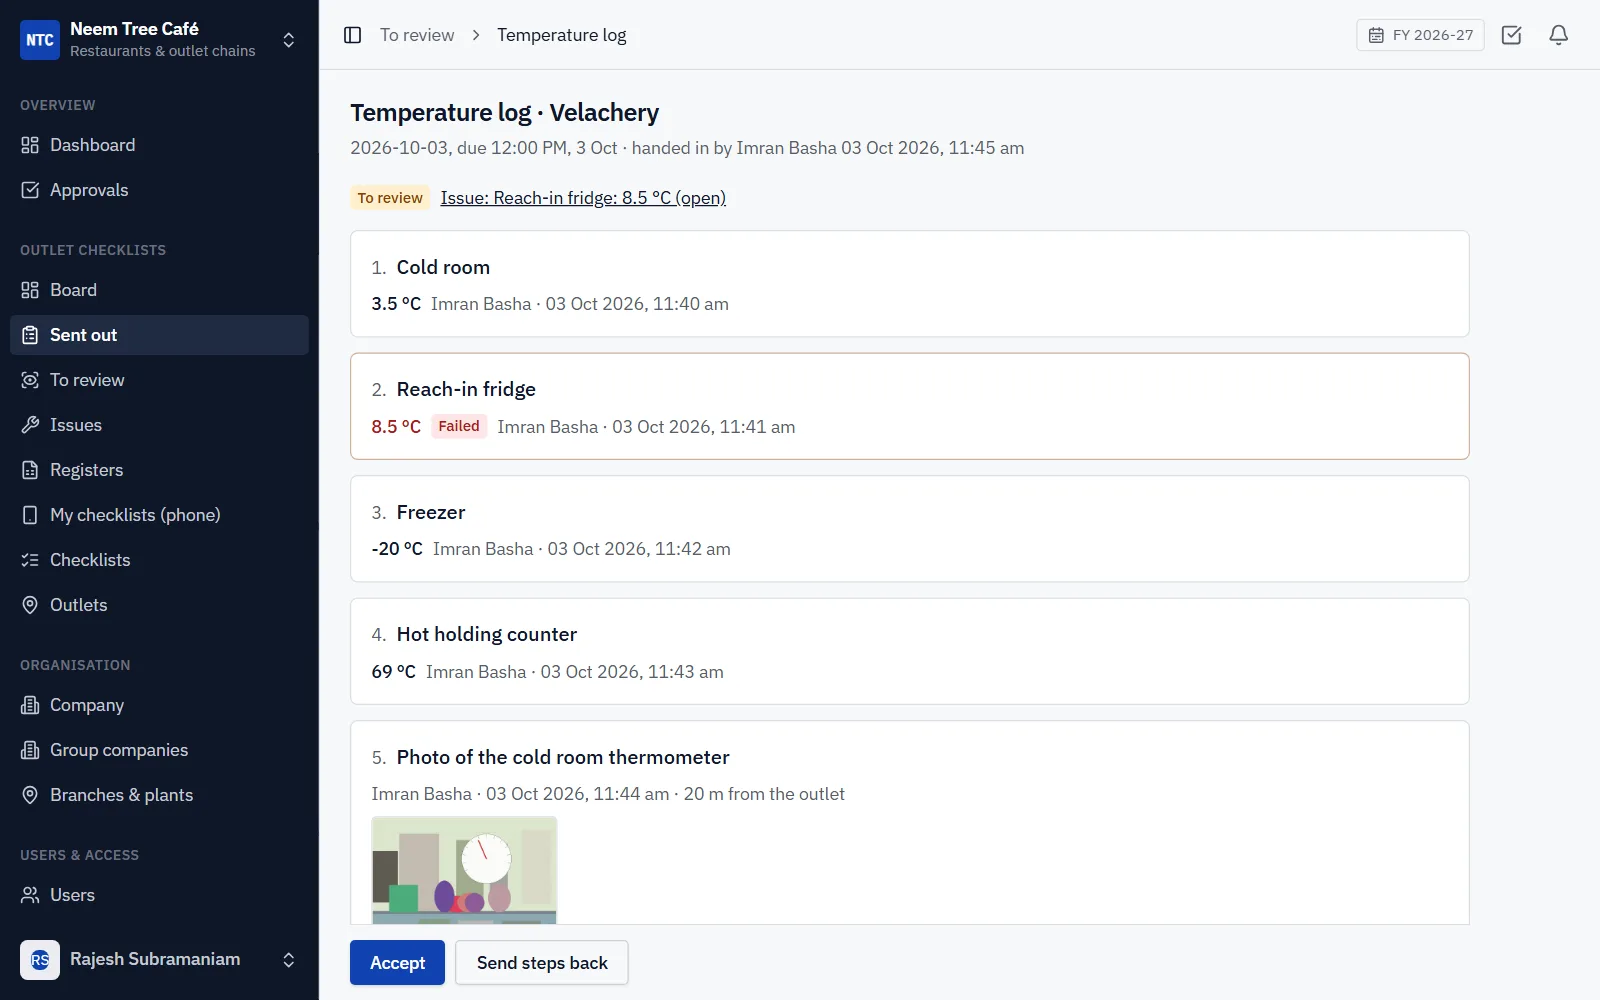Click the Outlets map pin icon
The image size is (1600, 1000).
pos(30,605)
